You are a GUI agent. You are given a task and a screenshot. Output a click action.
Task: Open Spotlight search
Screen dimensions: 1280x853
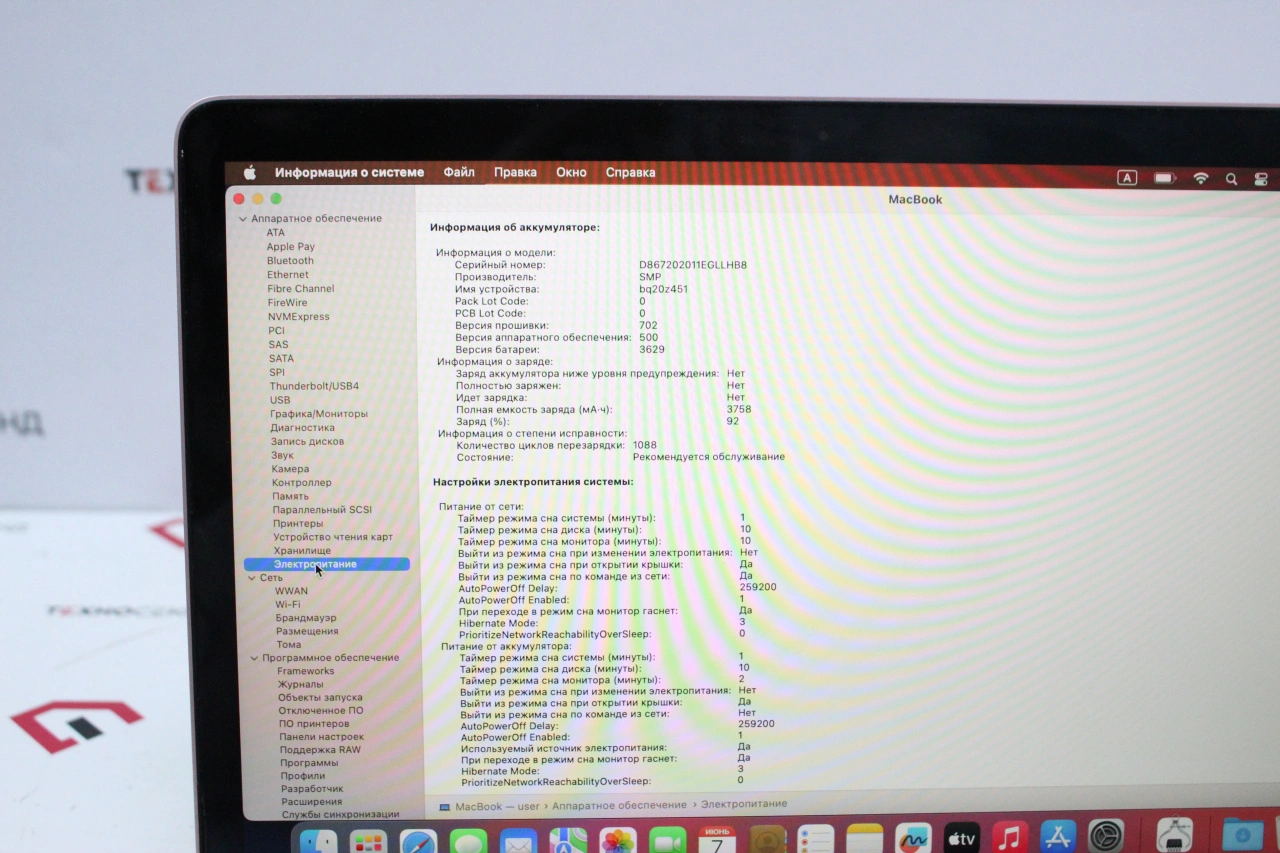(x=1232, y=179)
